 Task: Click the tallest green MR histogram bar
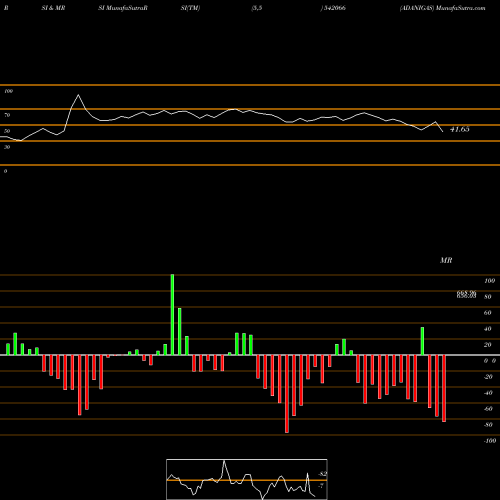tap(172, 315)
